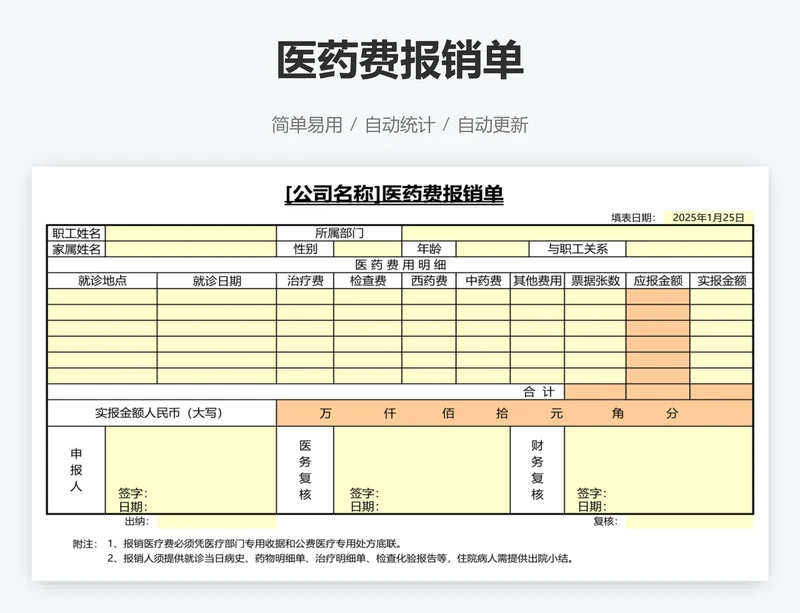Click note 2 about 就诊当日病史 and 出院小结
The image size is (800, 613).
pos(340,558)
